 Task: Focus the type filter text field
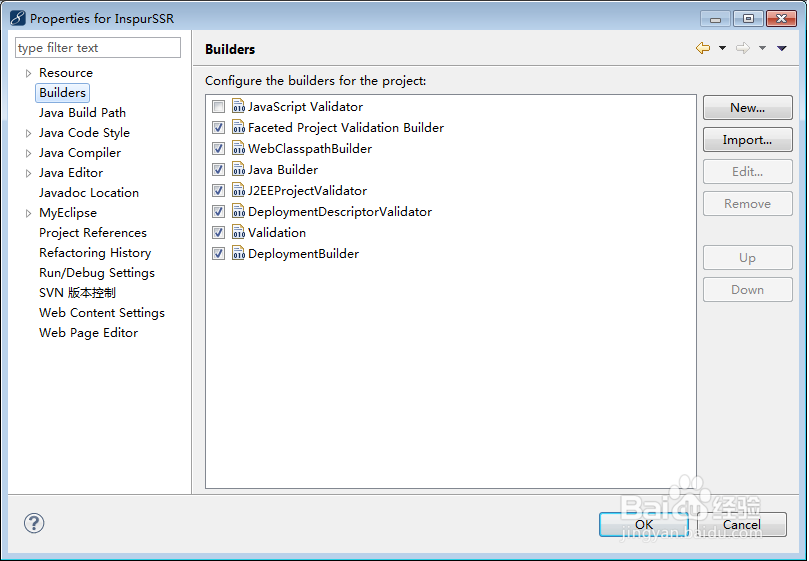98,47
